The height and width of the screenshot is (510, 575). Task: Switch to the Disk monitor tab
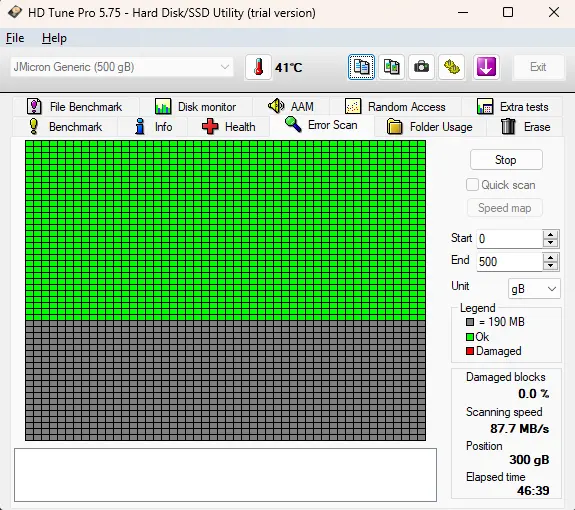coord(195,107)
